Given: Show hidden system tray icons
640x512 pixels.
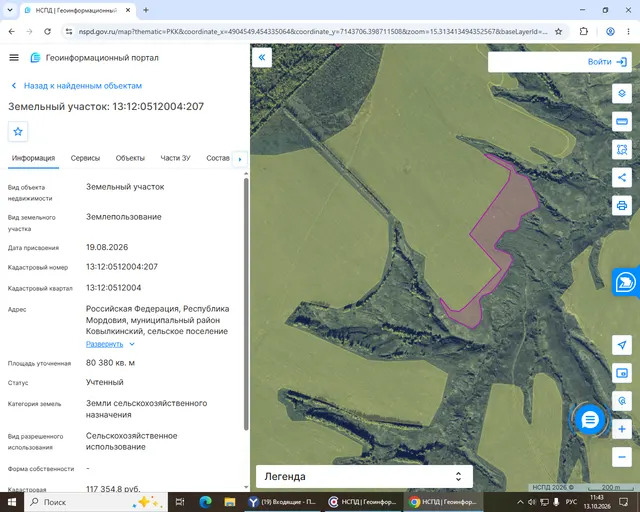Looking at the screenshot, I should point(520,502).
